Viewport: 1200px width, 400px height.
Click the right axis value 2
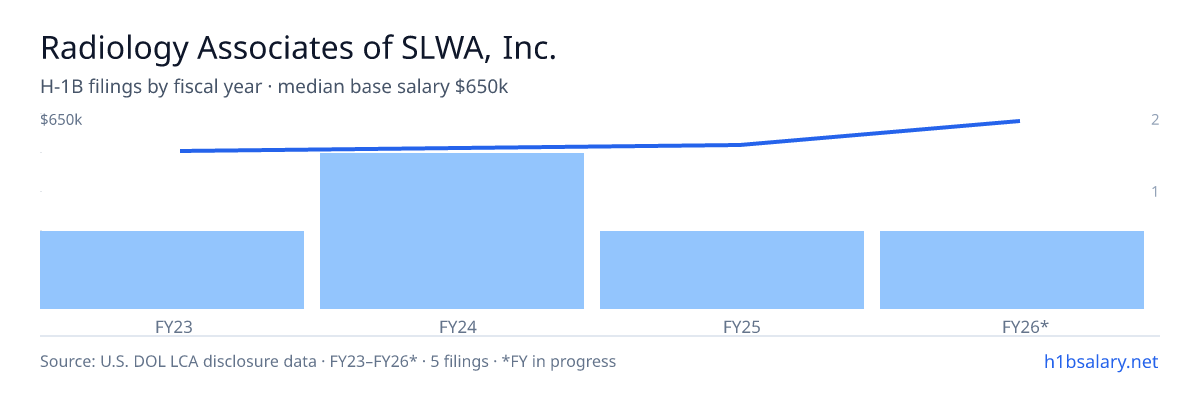[x=1155, y=120]
